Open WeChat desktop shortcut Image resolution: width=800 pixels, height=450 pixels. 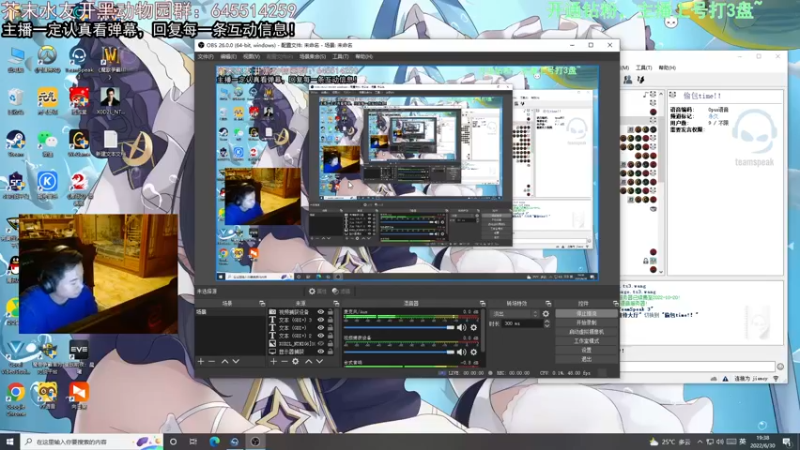(x=47, y=143)
